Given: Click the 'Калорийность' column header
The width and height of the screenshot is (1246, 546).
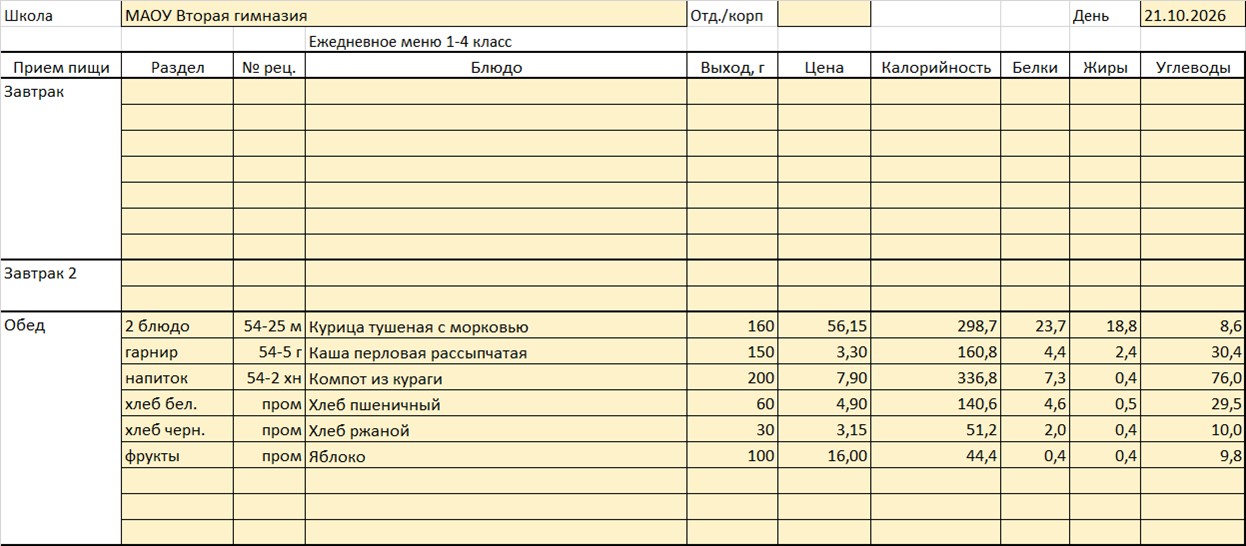Looking at the screenshot, I should pyautogui.click(x=936, y=67).
